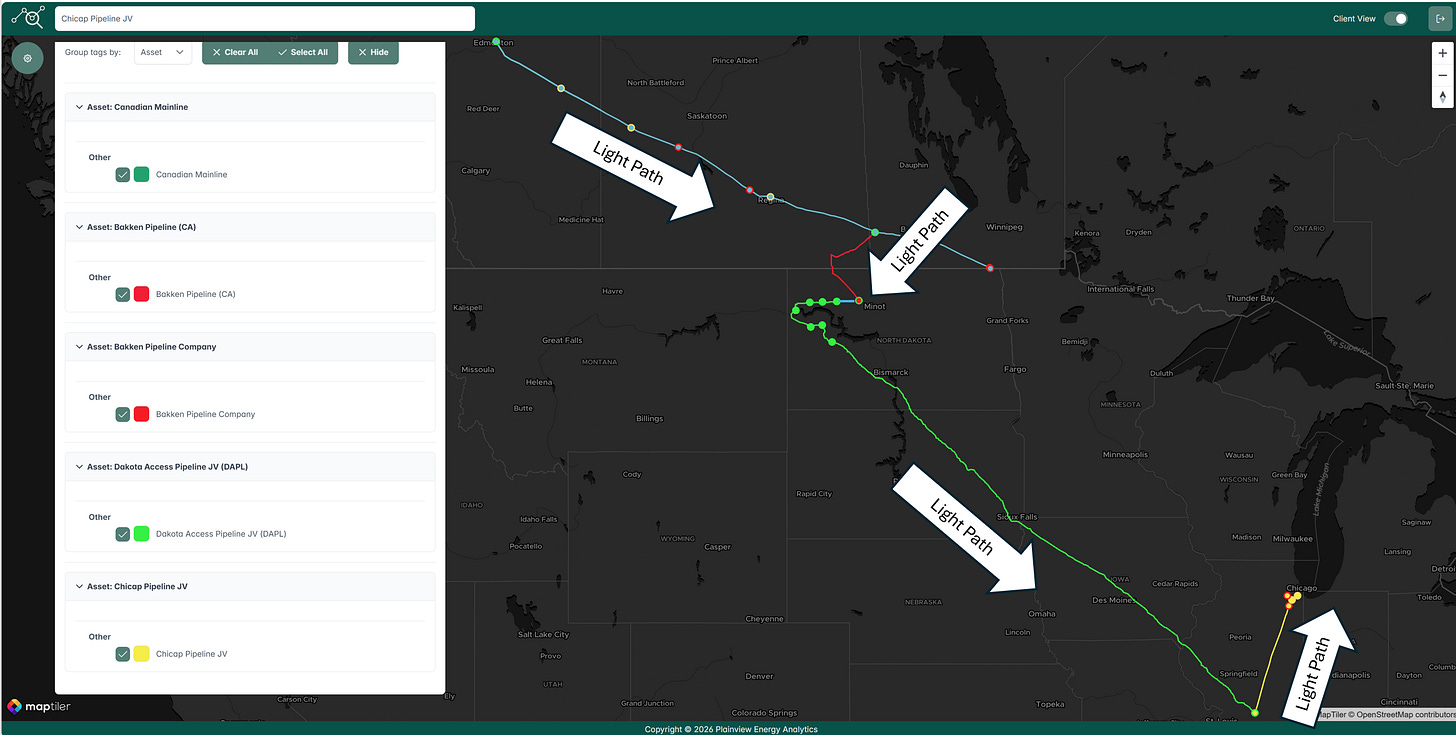The height and width of the screenshot is (735, 1456).
Task: Open the Group tags by Asset dropdown
Action: 163,52
